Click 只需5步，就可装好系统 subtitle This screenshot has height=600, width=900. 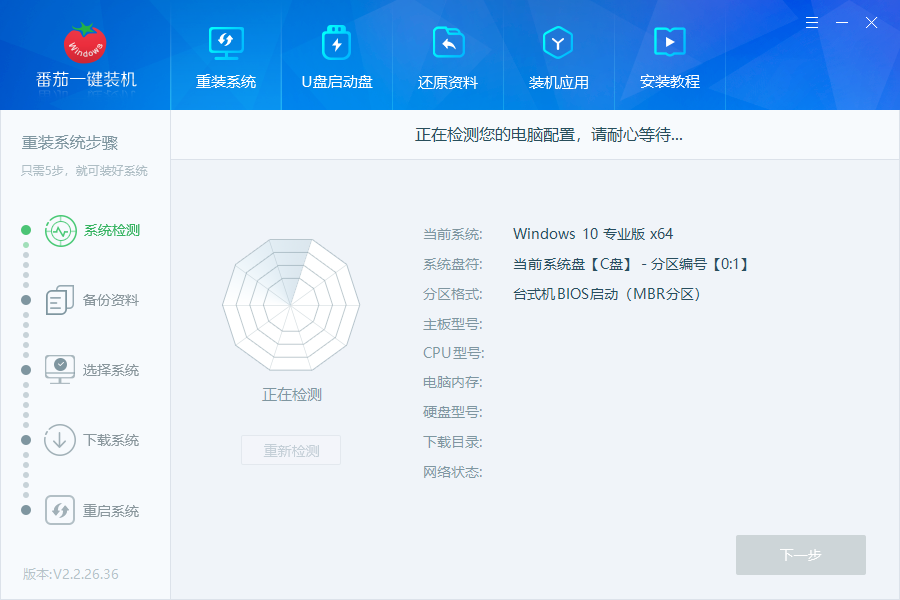84,171
